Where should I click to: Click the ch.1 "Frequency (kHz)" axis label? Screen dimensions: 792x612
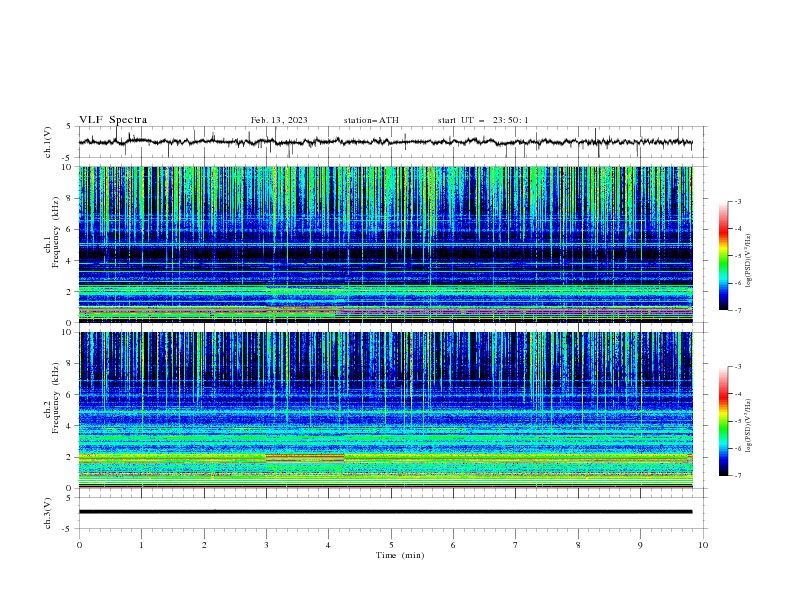tap(56, 232)
